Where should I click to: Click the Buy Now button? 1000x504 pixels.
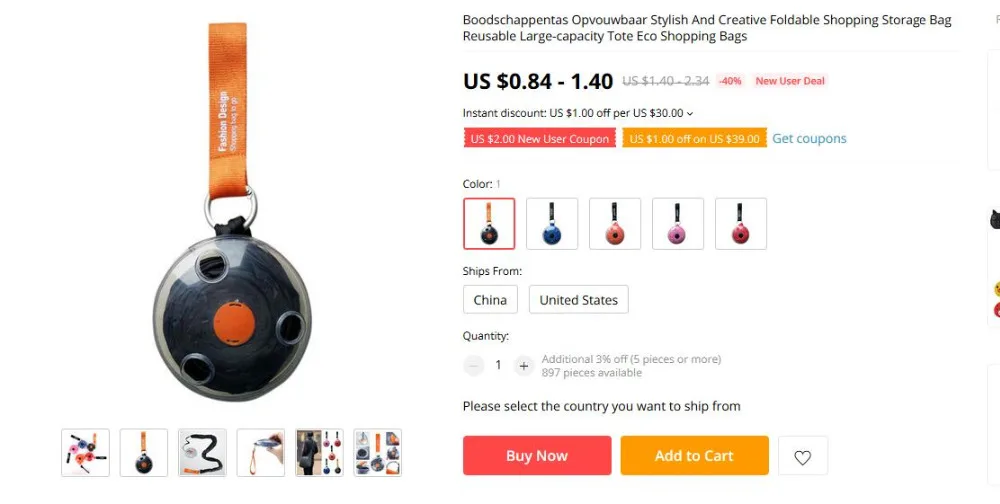click(x=537, y=456)
